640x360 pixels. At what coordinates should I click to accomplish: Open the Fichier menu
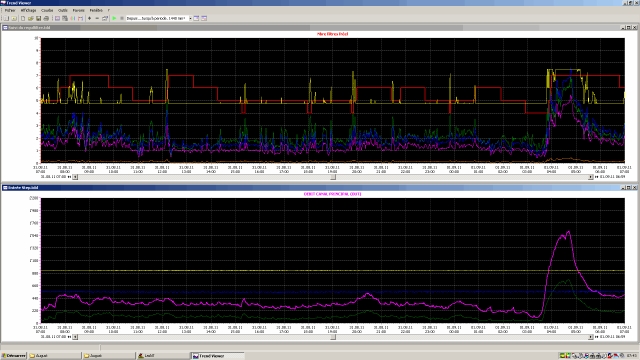pyautogui.click(x=10, y=10)
